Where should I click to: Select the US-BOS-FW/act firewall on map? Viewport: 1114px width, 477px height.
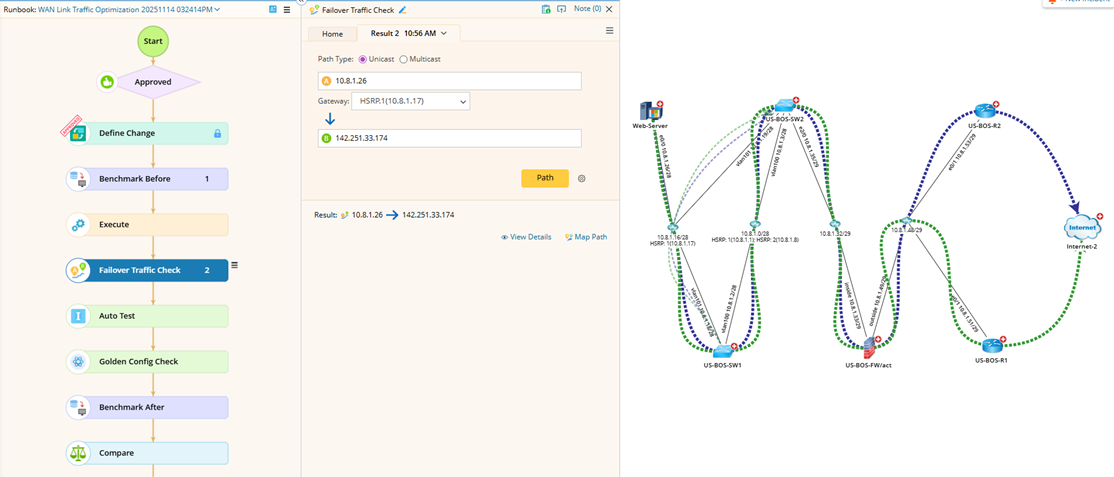click(870, 349)
